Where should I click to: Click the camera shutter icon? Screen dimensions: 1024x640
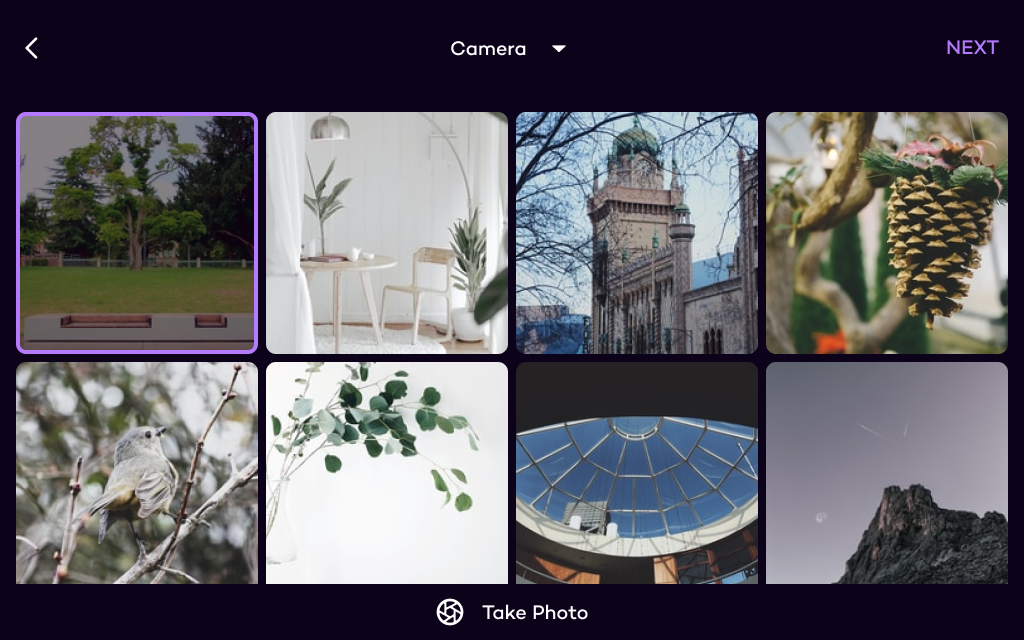tap(450, 612)
